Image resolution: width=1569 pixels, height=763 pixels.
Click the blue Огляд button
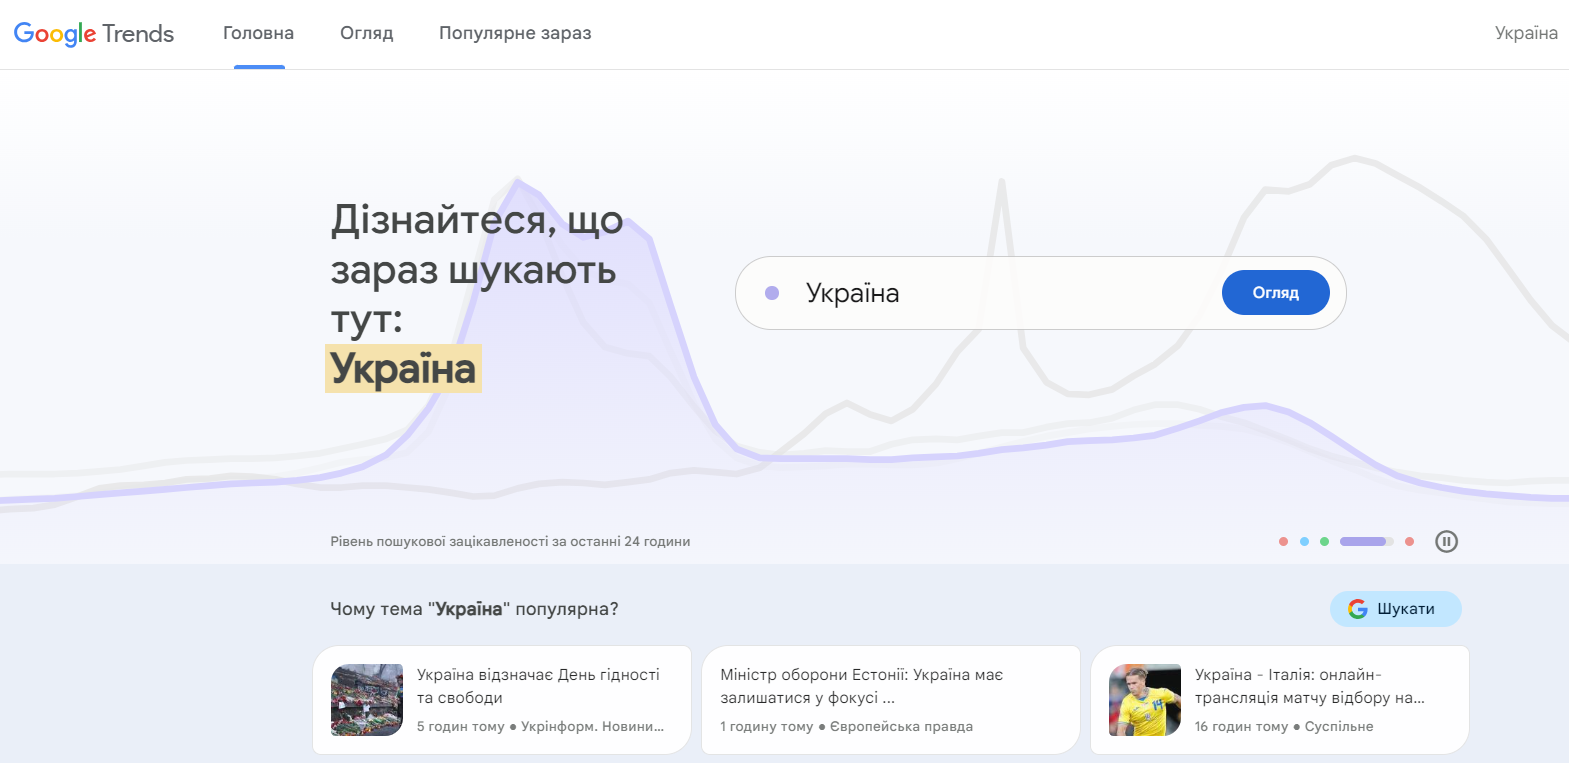point(1276,293)
